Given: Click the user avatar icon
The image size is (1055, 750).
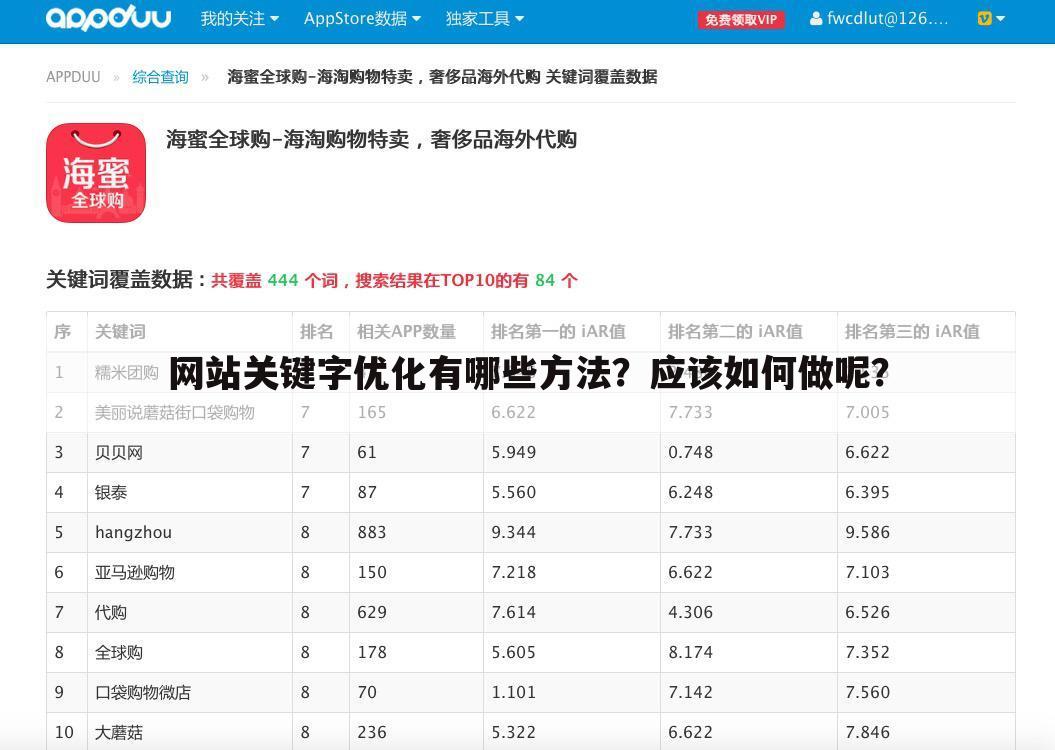Looking at the screenshot, I should (815, 19).
